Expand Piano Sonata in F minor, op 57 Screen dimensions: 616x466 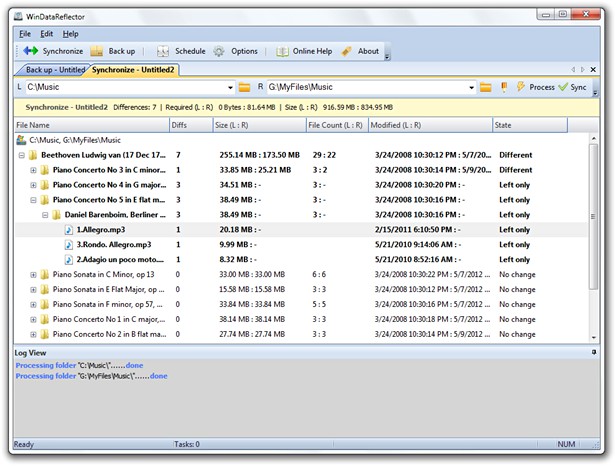(33, 305)
